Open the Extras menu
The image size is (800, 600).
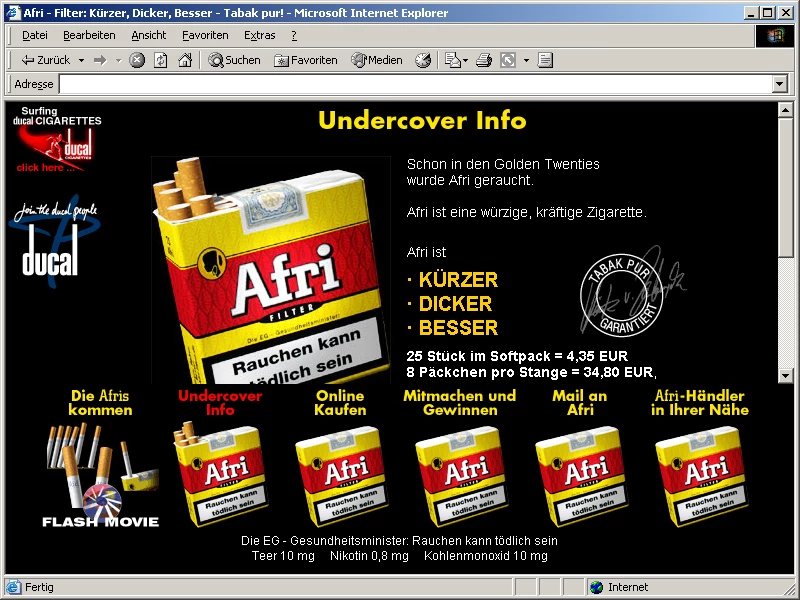click(x=259, y=35)
